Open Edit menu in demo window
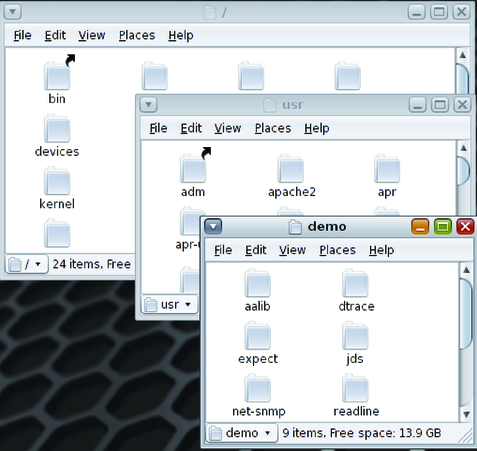This screenshot has width=477, height=451. [256, 250]
